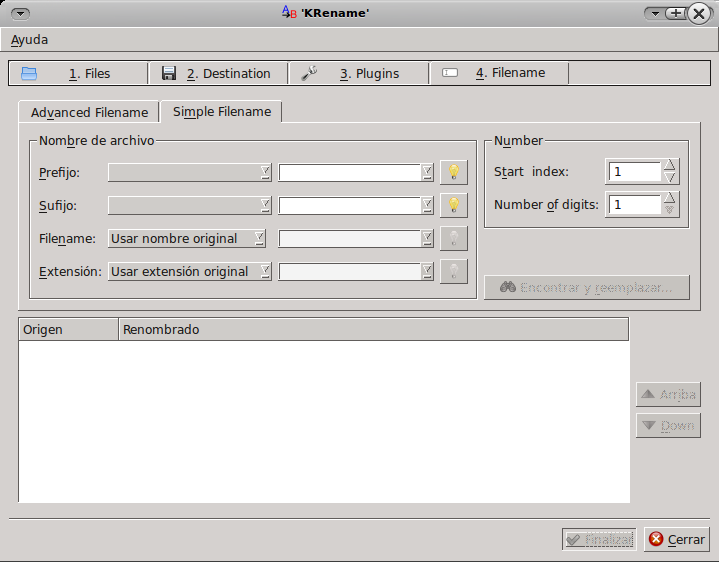Click into the Sufijo text field
This screenshot has height=562, width=719.
[350, 205]
